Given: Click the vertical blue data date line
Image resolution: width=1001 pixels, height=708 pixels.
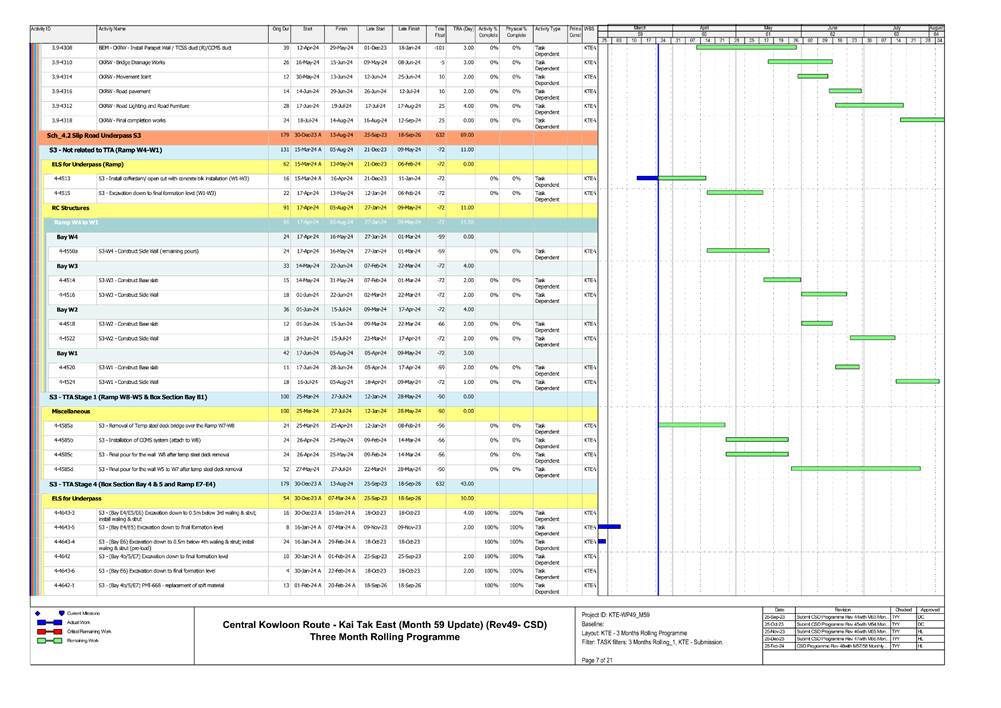Looking at the screenshot, I should click(x=658, y=300).
